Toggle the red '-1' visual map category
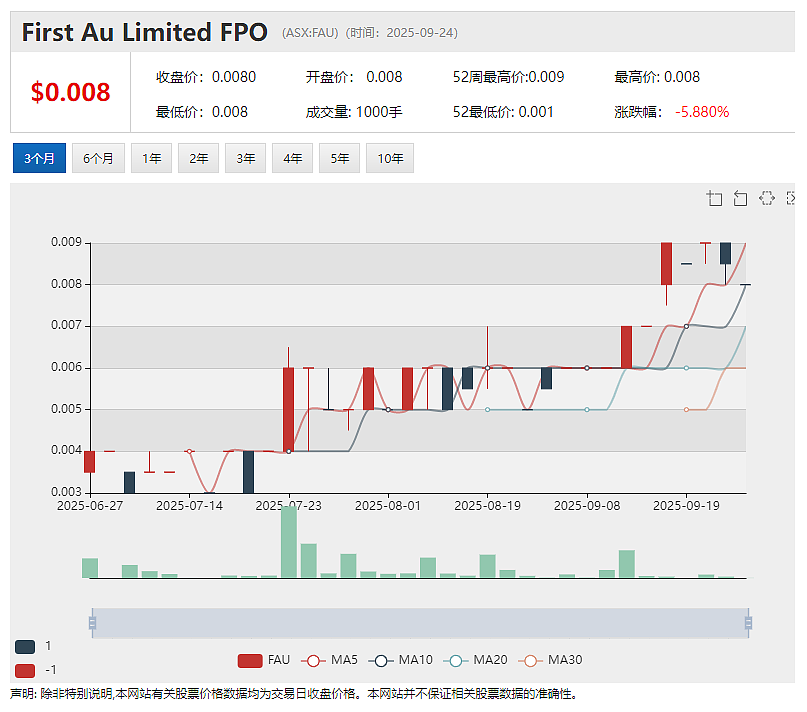Viewport: 807px width, 712px height. (x=25, y=671)
